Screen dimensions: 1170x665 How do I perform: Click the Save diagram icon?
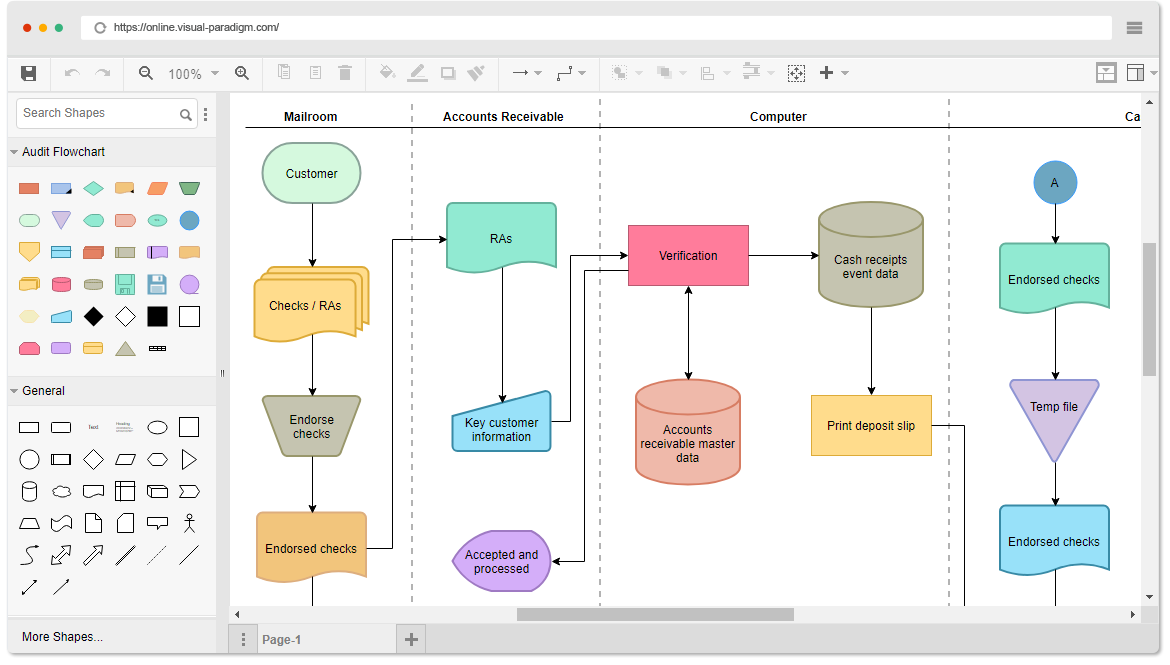coord(28,73)
